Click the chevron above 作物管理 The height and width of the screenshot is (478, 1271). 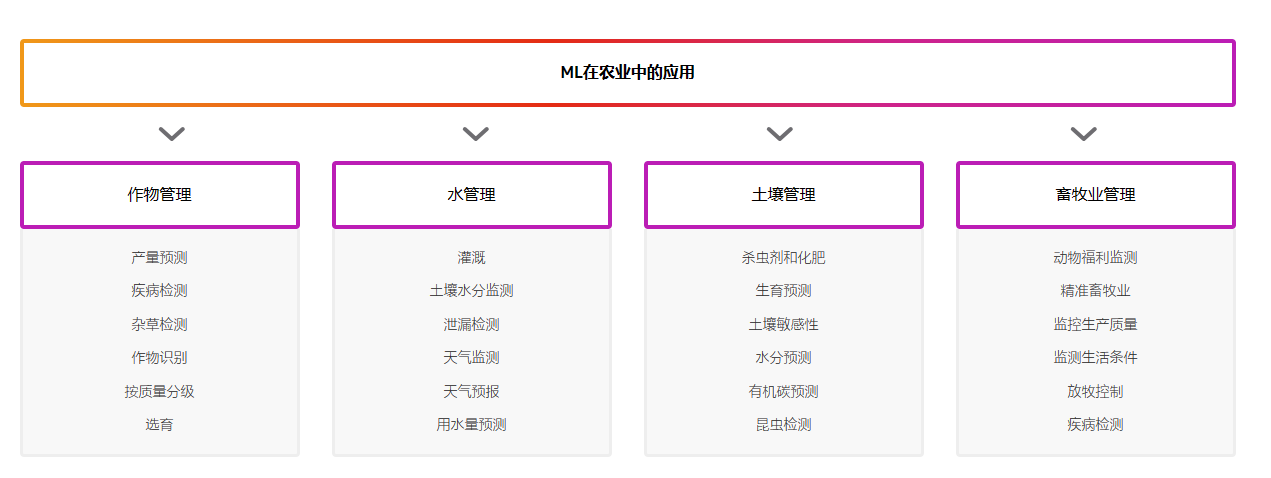tap(172, 133)
